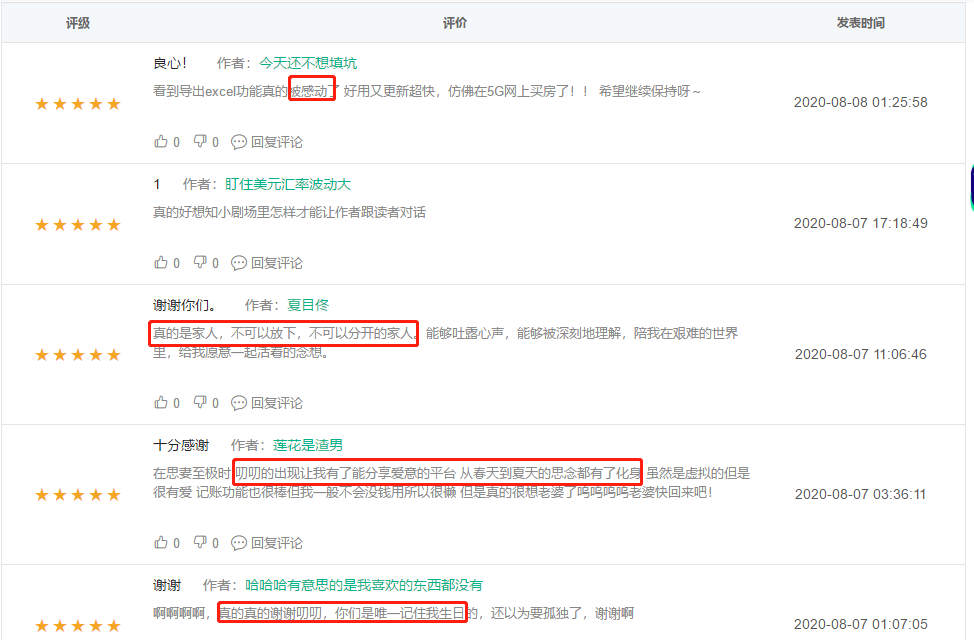
Task: Click timestamp 2020-08-07 17:18:49
Action: coord(860,223)
